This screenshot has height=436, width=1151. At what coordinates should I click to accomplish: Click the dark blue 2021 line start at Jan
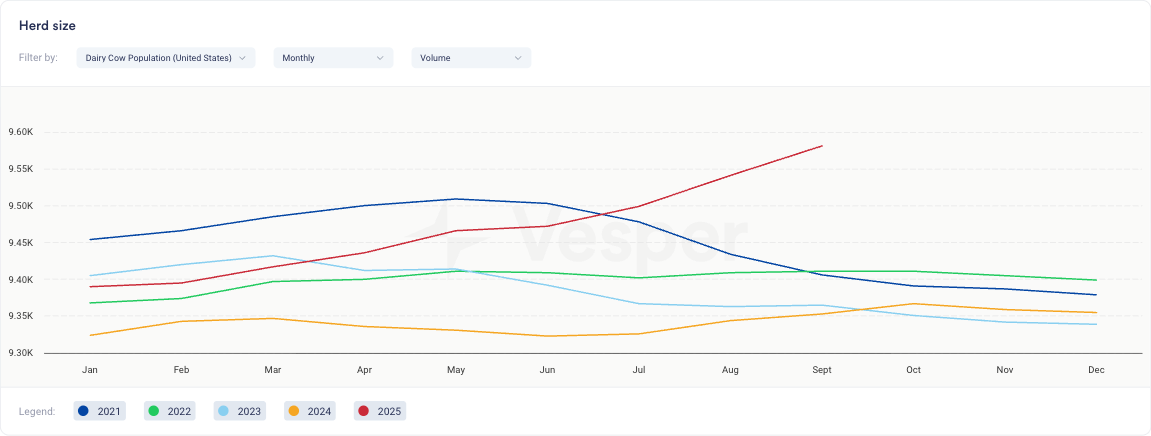point(91,239)
